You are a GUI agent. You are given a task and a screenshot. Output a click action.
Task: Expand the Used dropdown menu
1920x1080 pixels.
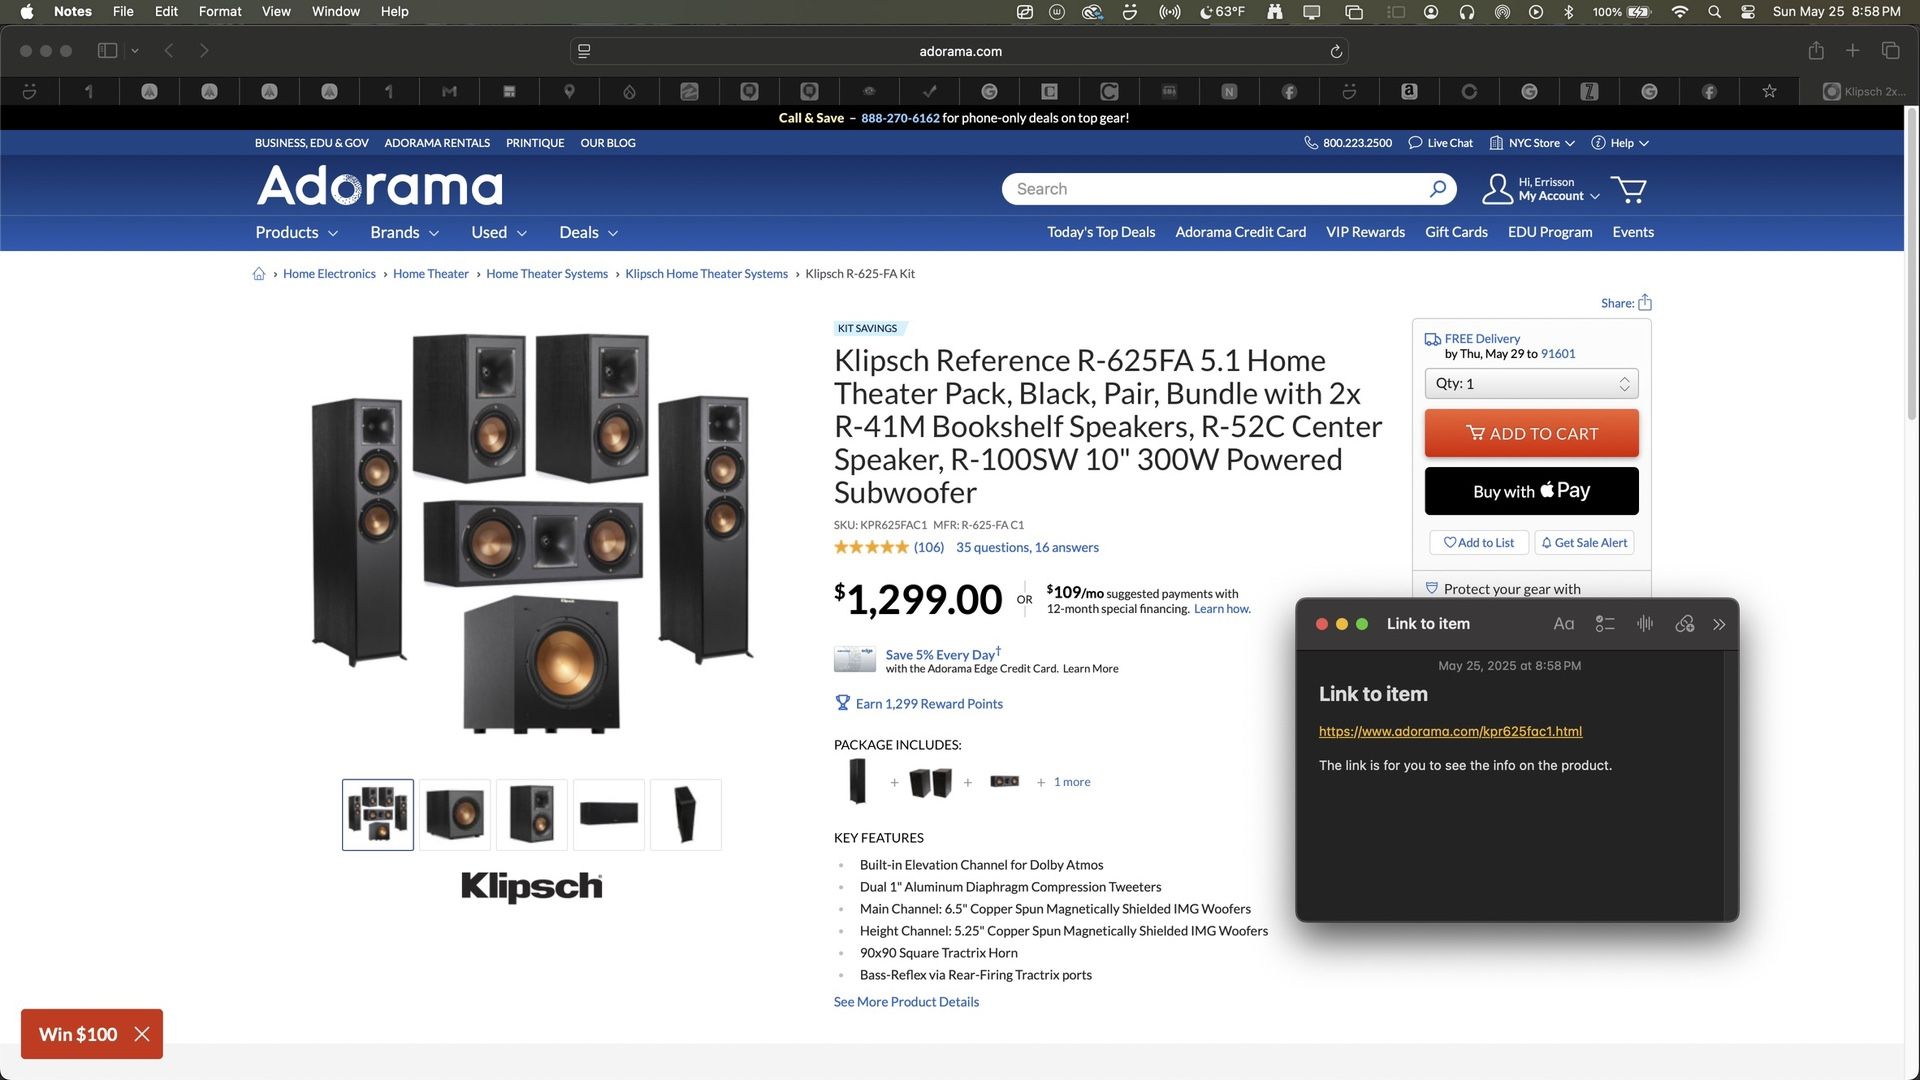click(x=499, y=232)
